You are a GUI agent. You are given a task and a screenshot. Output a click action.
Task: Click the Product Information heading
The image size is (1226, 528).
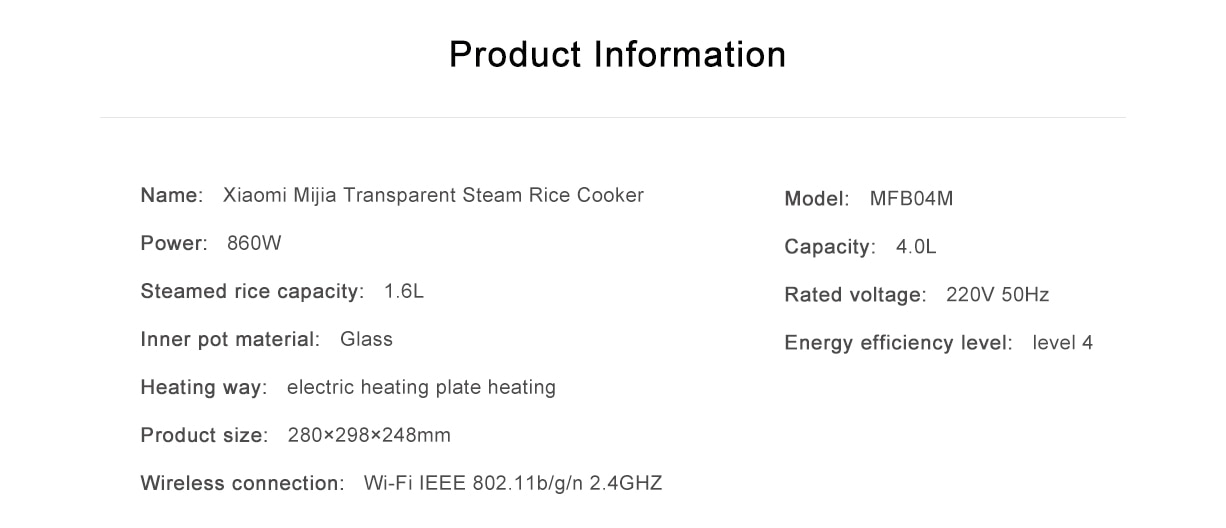pyautogui.click(x=617, y=54)
